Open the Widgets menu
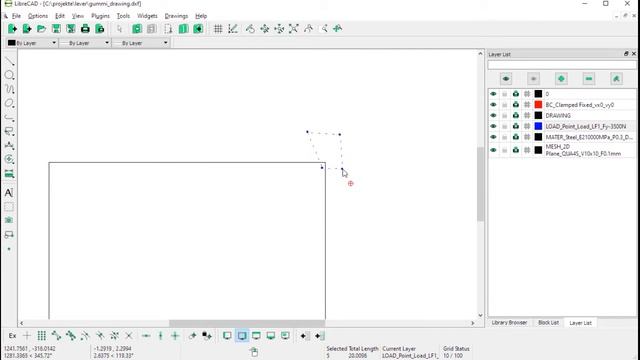Image resolution: width=640 pixels, height=360 pixels. pos(147,16)
